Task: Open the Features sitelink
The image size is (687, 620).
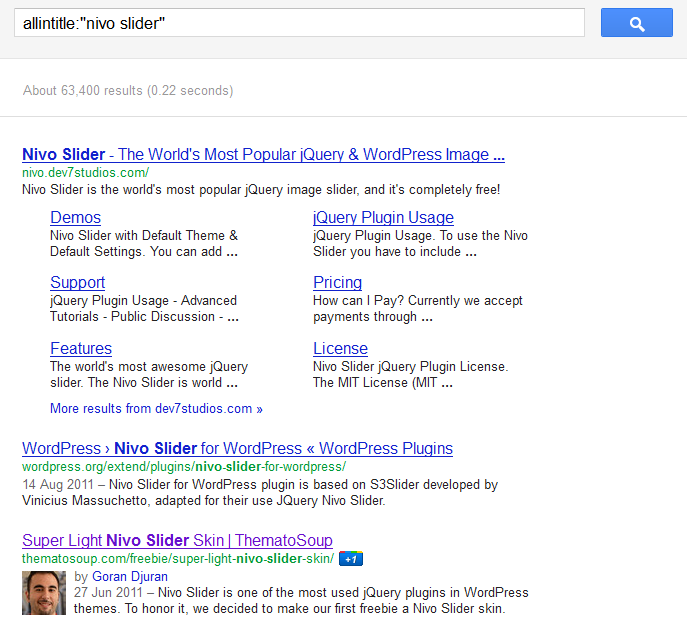Action: click(81, 349)
